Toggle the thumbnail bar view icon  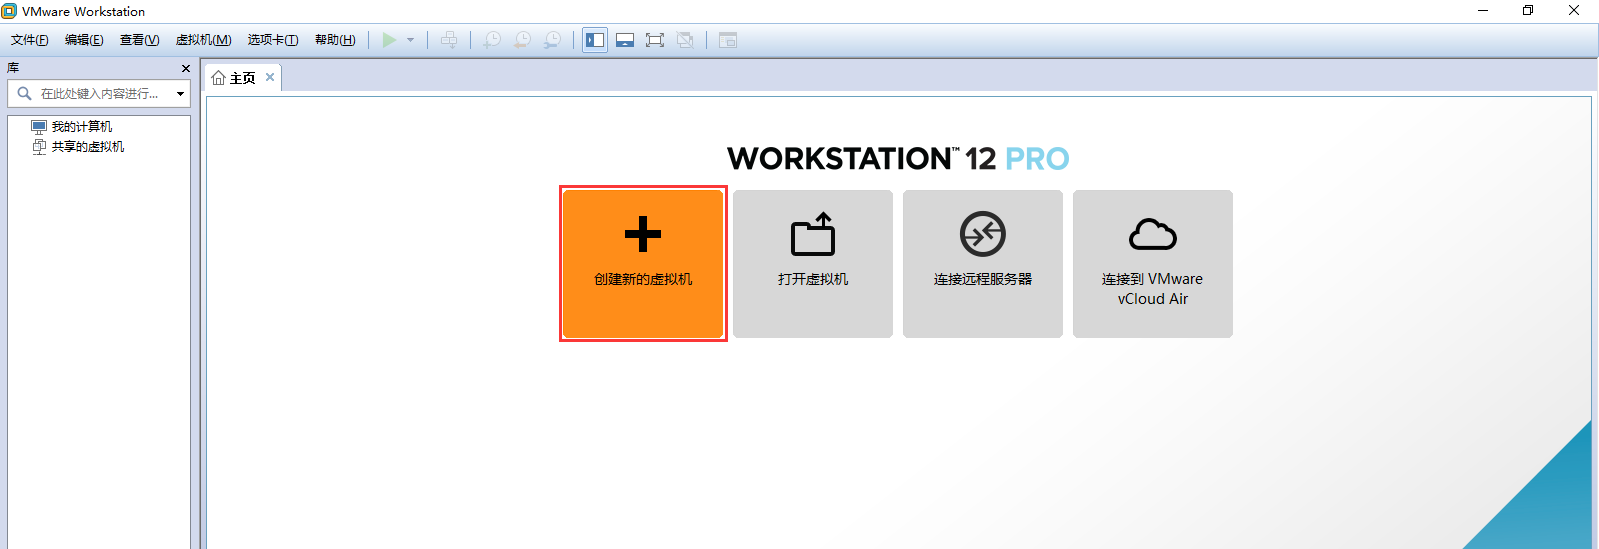point(625,40)
